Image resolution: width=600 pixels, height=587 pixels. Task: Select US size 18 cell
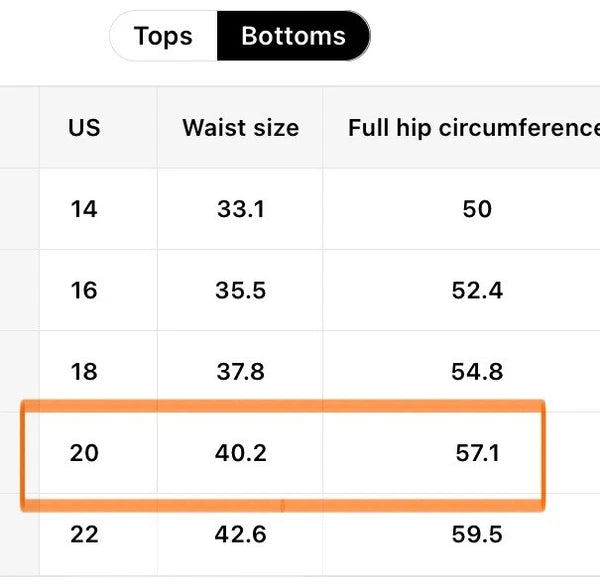84,372
